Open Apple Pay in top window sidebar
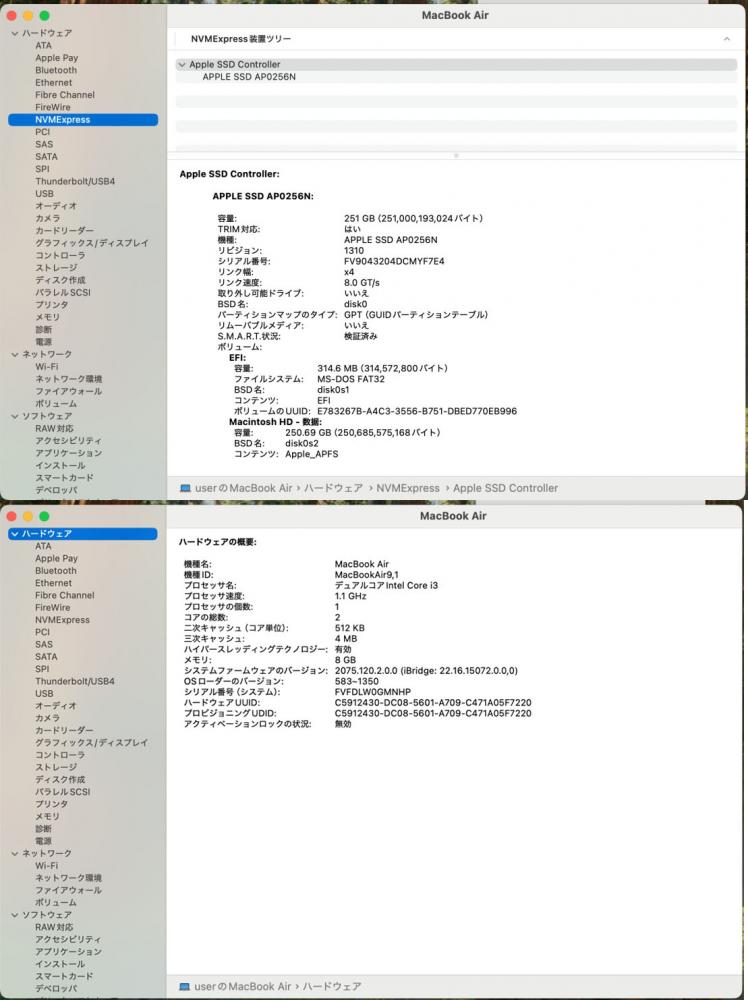748x1000 pixels. 57,58
